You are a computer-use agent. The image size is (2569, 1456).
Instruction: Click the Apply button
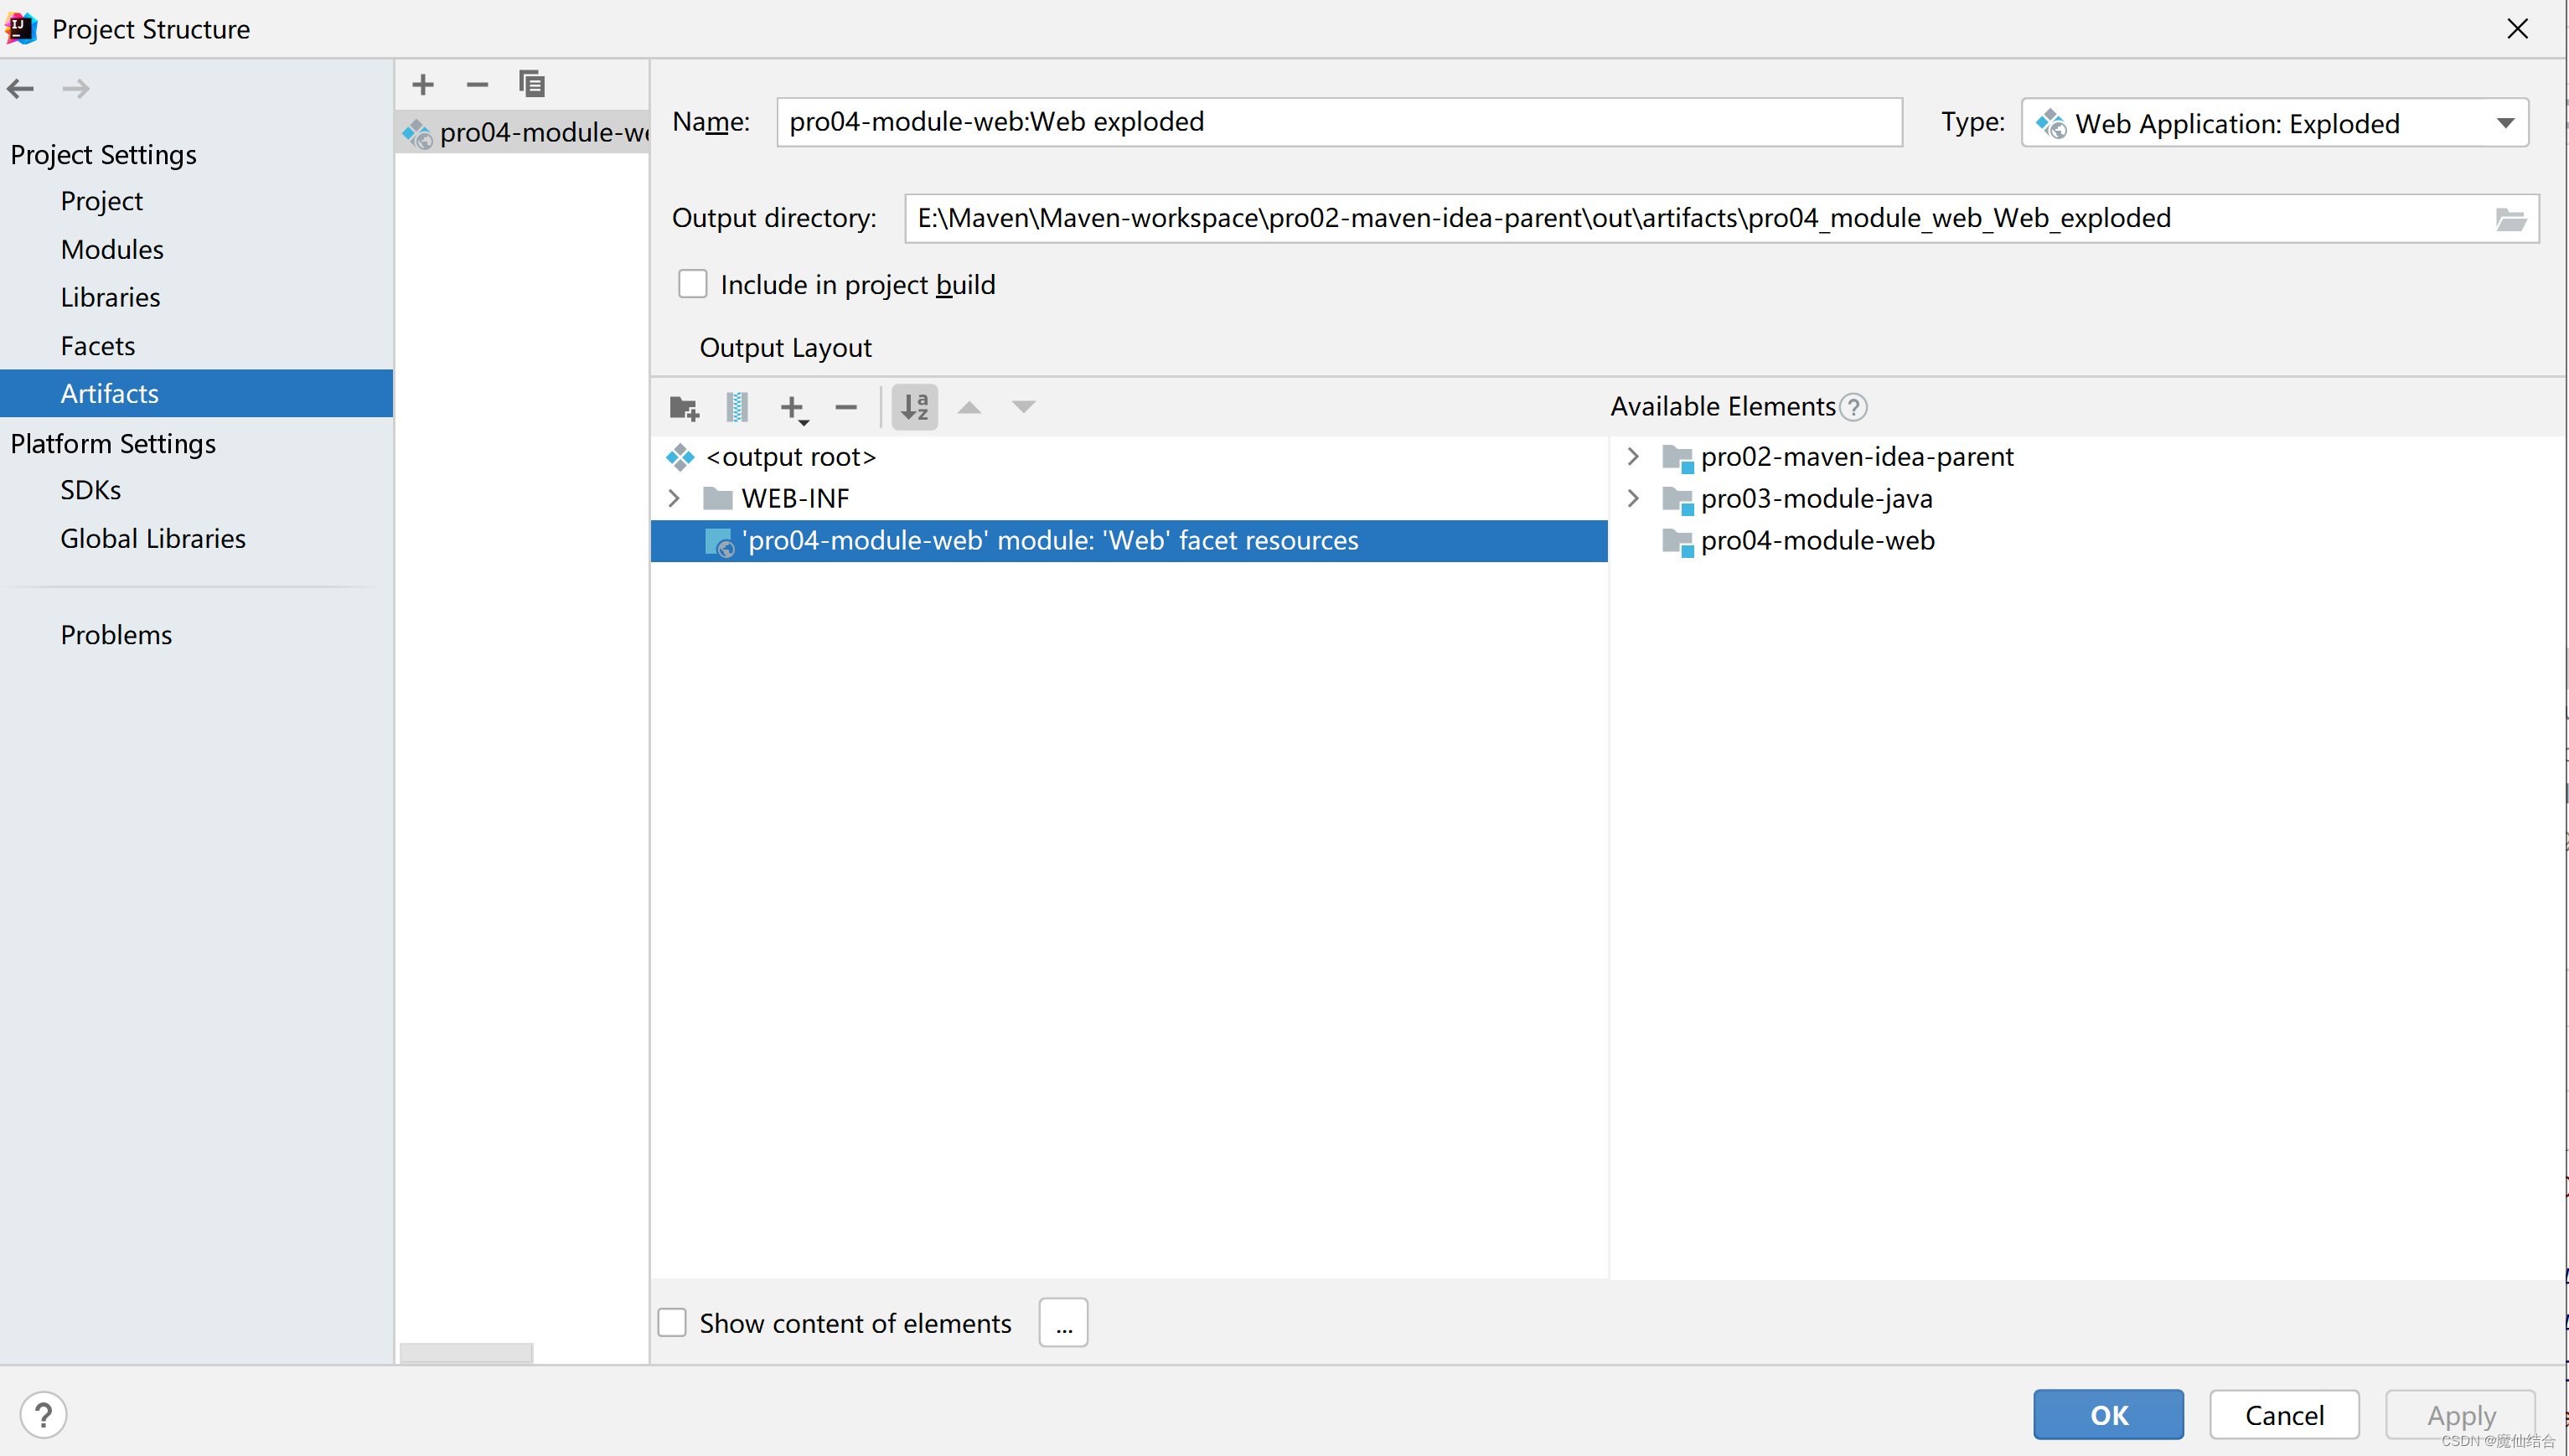click(x=2461, y=1414)
